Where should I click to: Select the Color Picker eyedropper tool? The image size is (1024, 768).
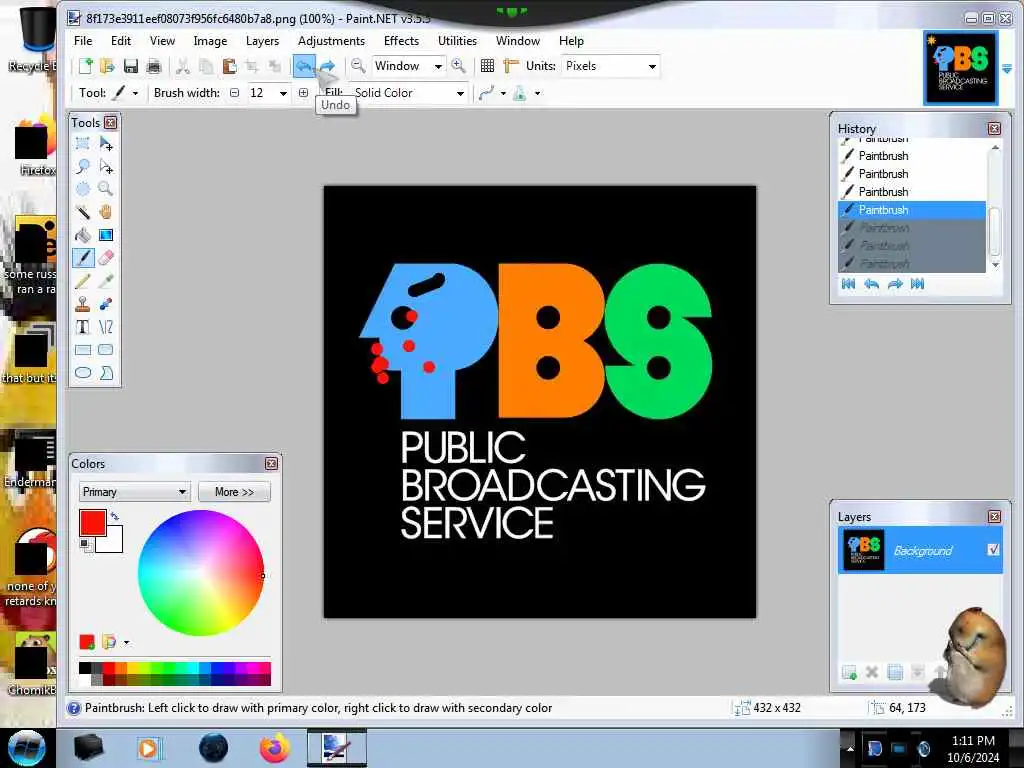coord(106,281)
